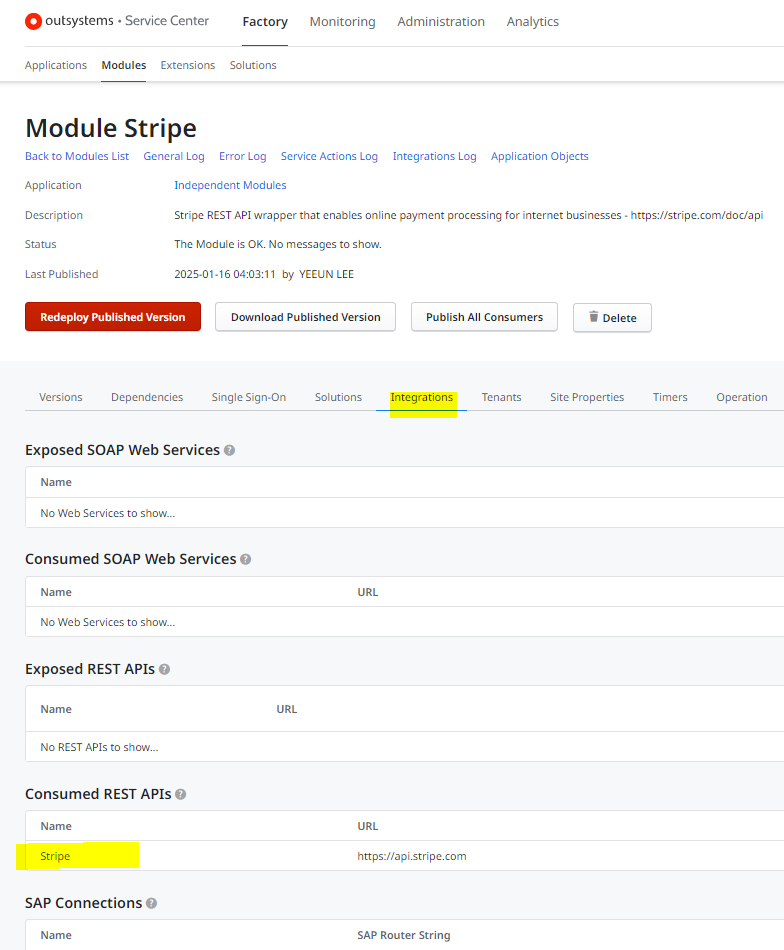
Task: Open help icon for Consumed SOAP Web Services
Action: coord(245,559)
